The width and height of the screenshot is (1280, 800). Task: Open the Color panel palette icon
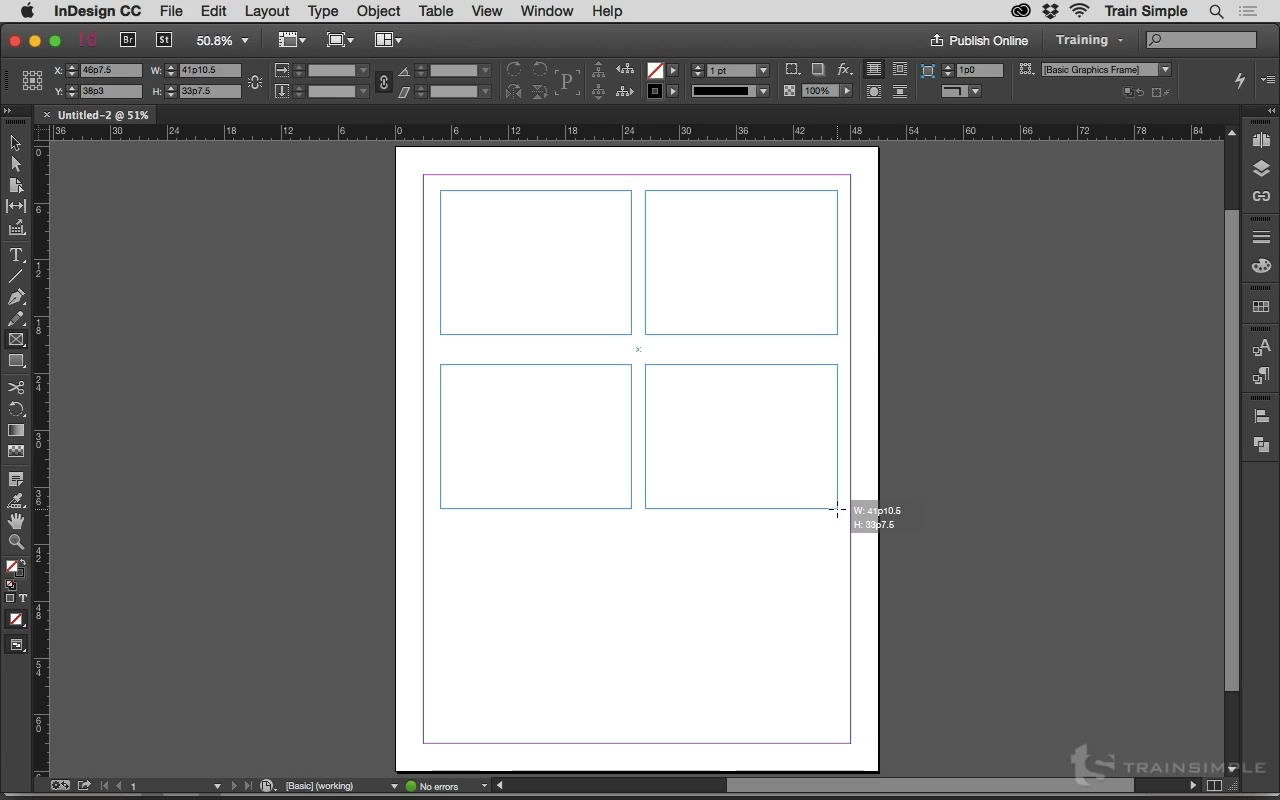(1261, 266)
